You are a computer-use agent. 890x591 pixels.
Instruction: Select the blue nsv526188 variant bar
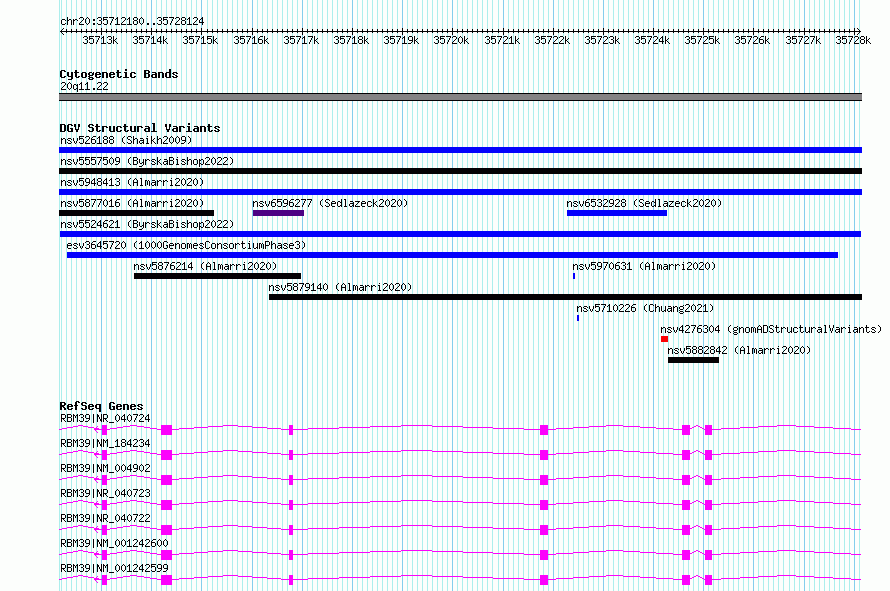460,150
